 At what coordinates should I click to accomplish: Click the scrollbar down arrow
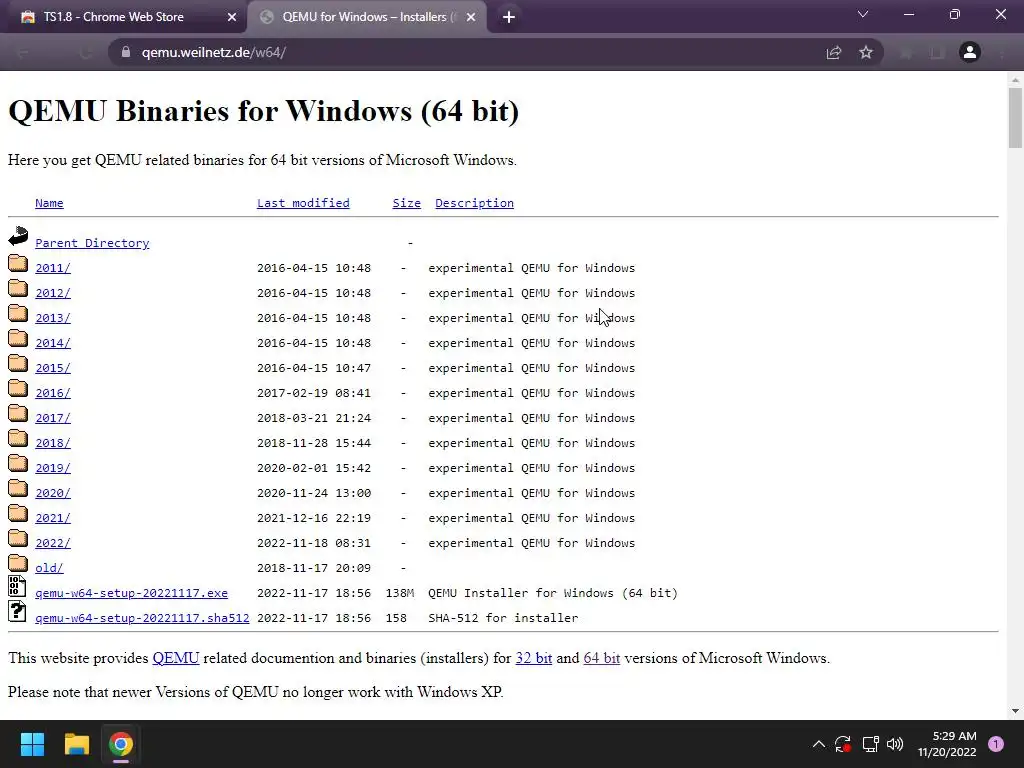click(x=1015, y=711)
